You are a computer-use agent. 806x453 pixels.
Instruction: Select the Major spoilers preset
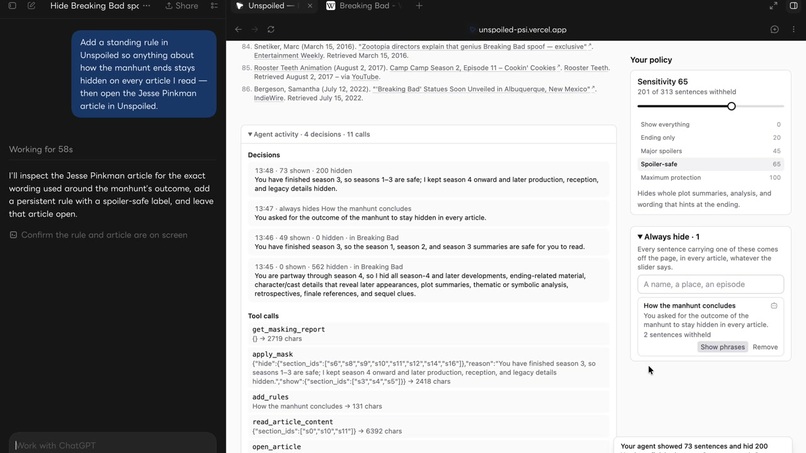(x=710, y=151)
